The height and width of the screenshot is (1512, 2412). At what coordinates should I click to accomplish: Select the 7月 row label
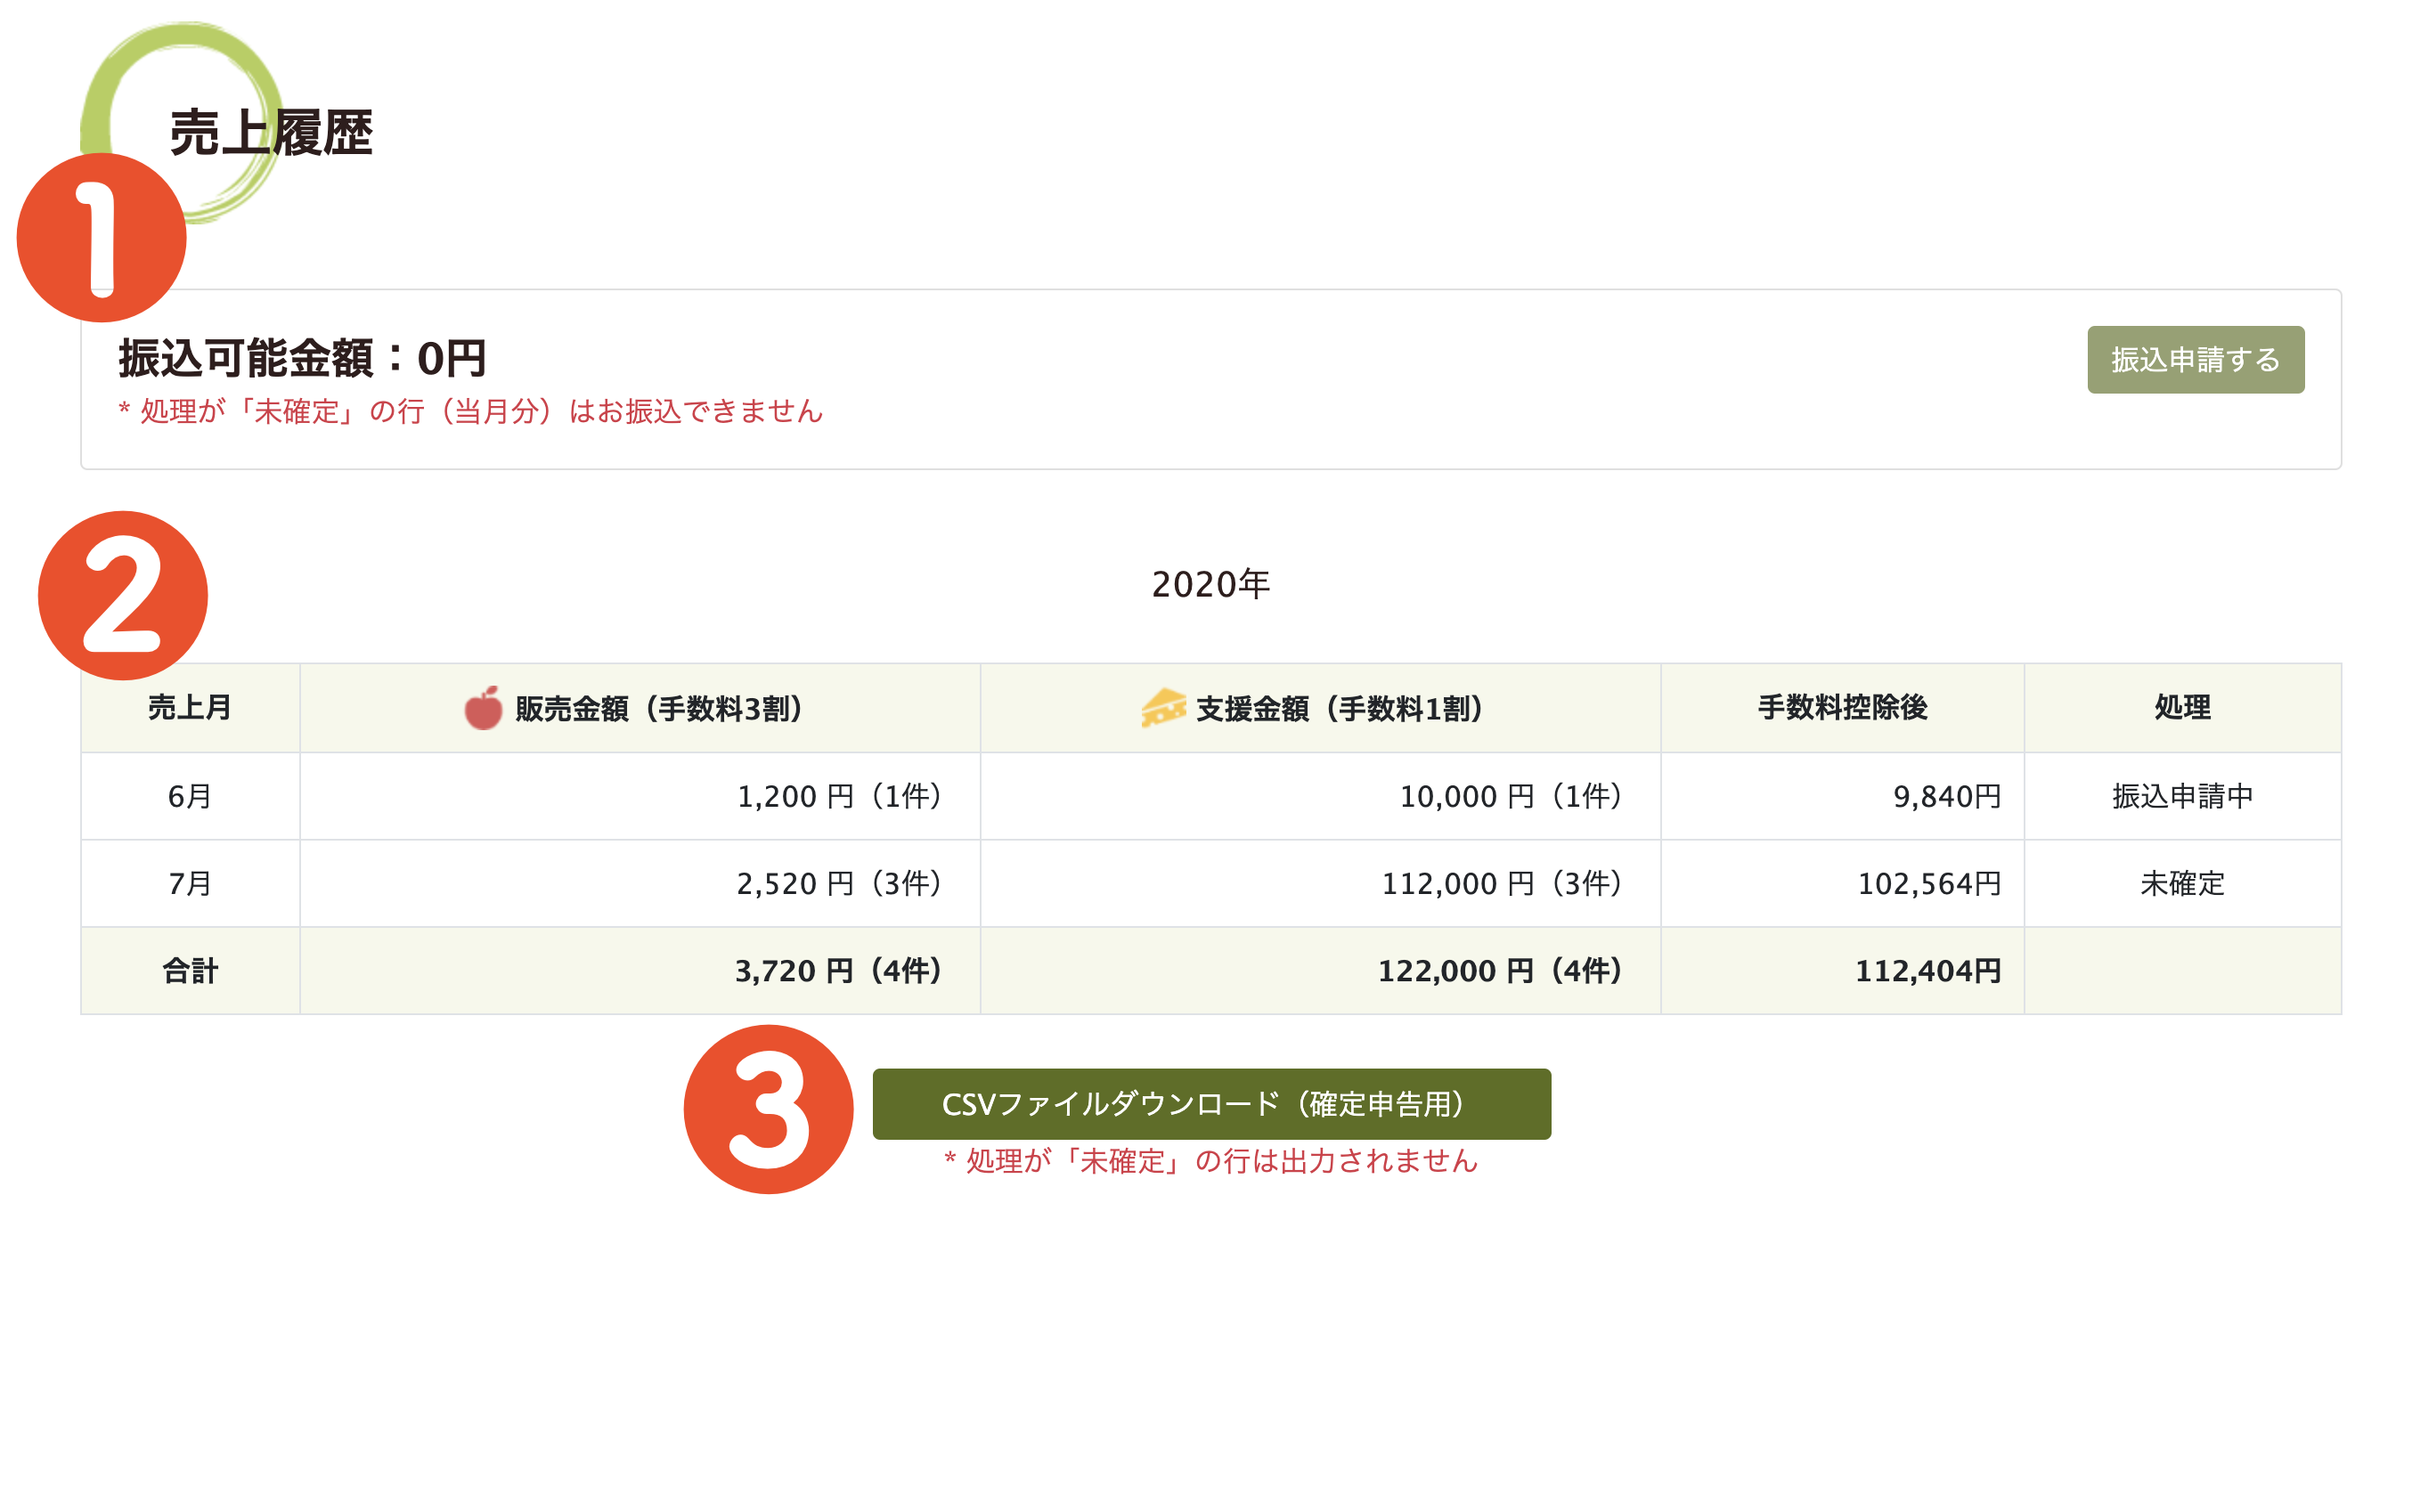pyautogui.click(x=190, y=883)
